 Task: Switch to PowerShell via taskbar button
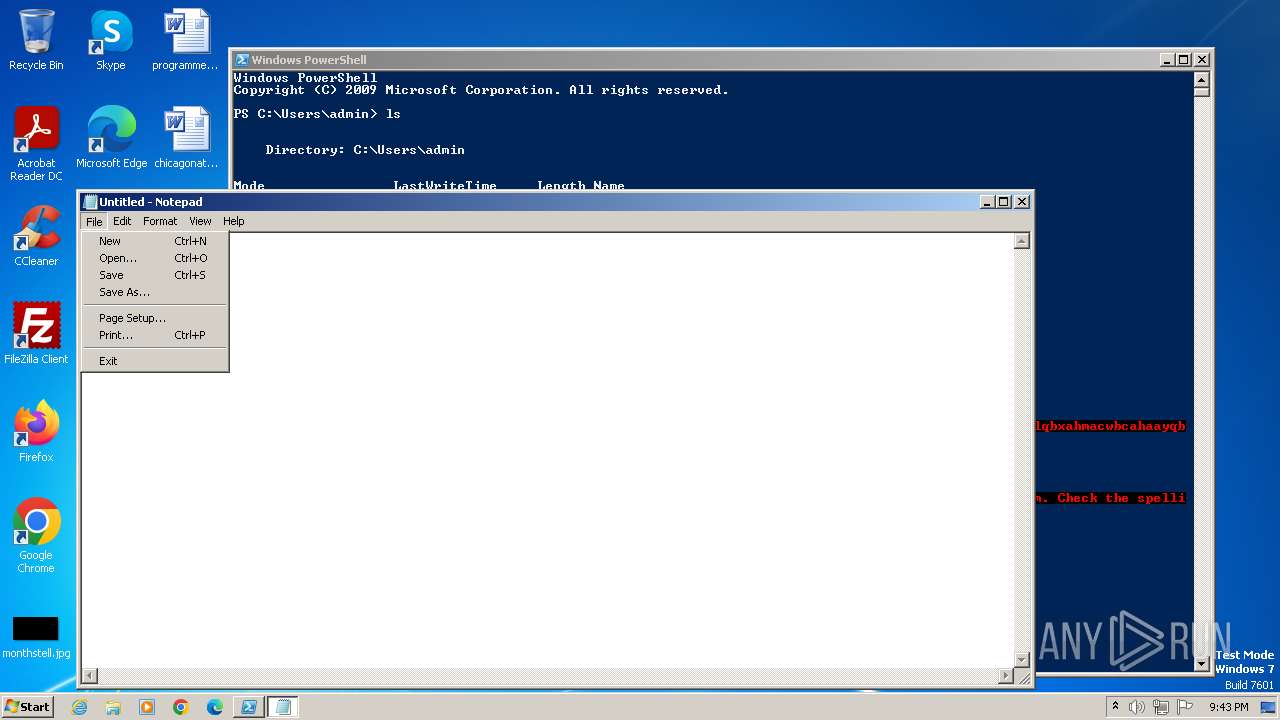click(x=249, y=707)
